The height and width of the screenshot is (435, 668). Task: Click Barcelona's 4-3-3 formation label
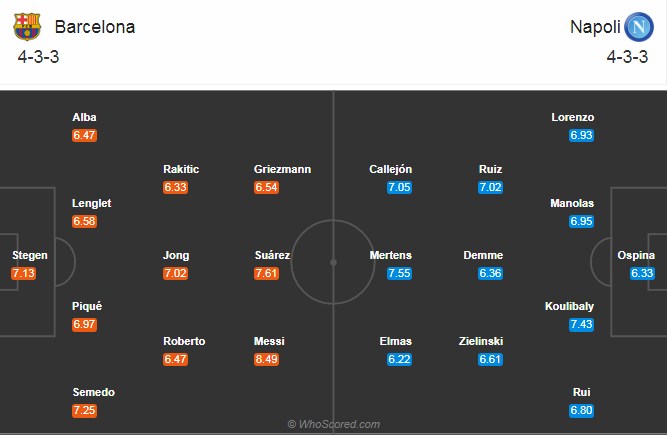tap(38, 57)
